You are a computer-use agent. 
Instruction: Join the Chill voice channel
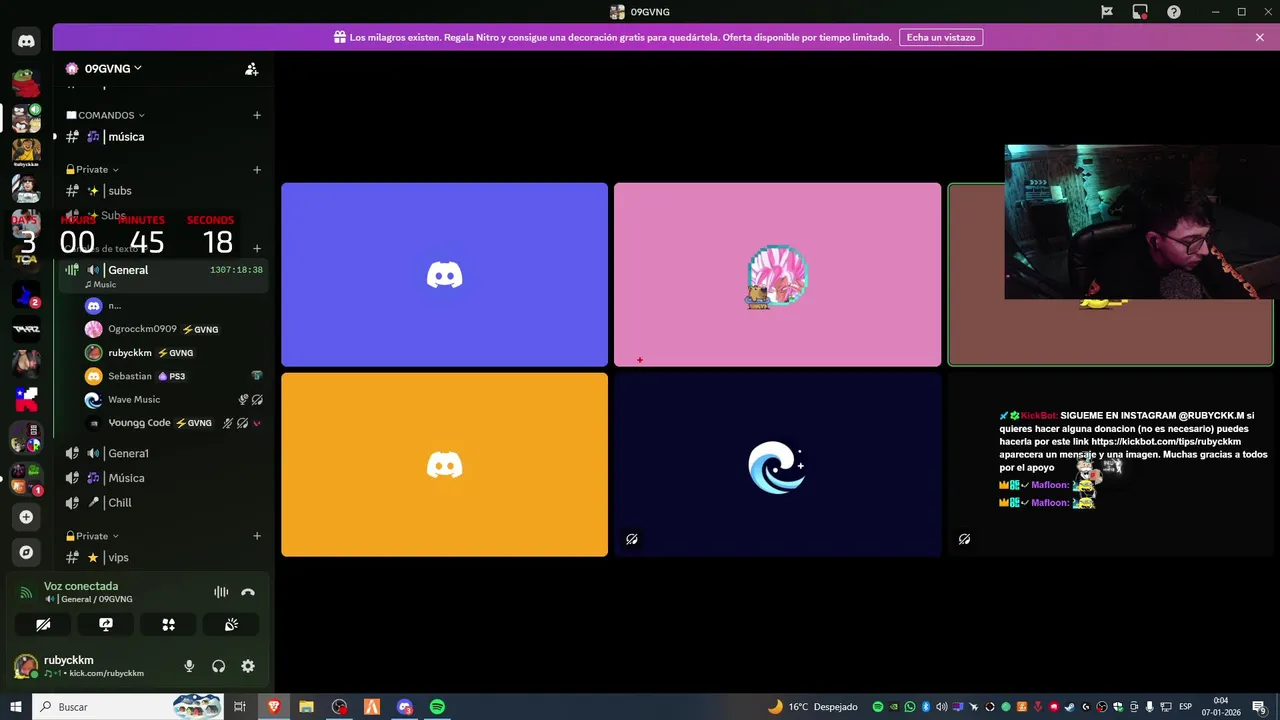(x=163, y=503)
